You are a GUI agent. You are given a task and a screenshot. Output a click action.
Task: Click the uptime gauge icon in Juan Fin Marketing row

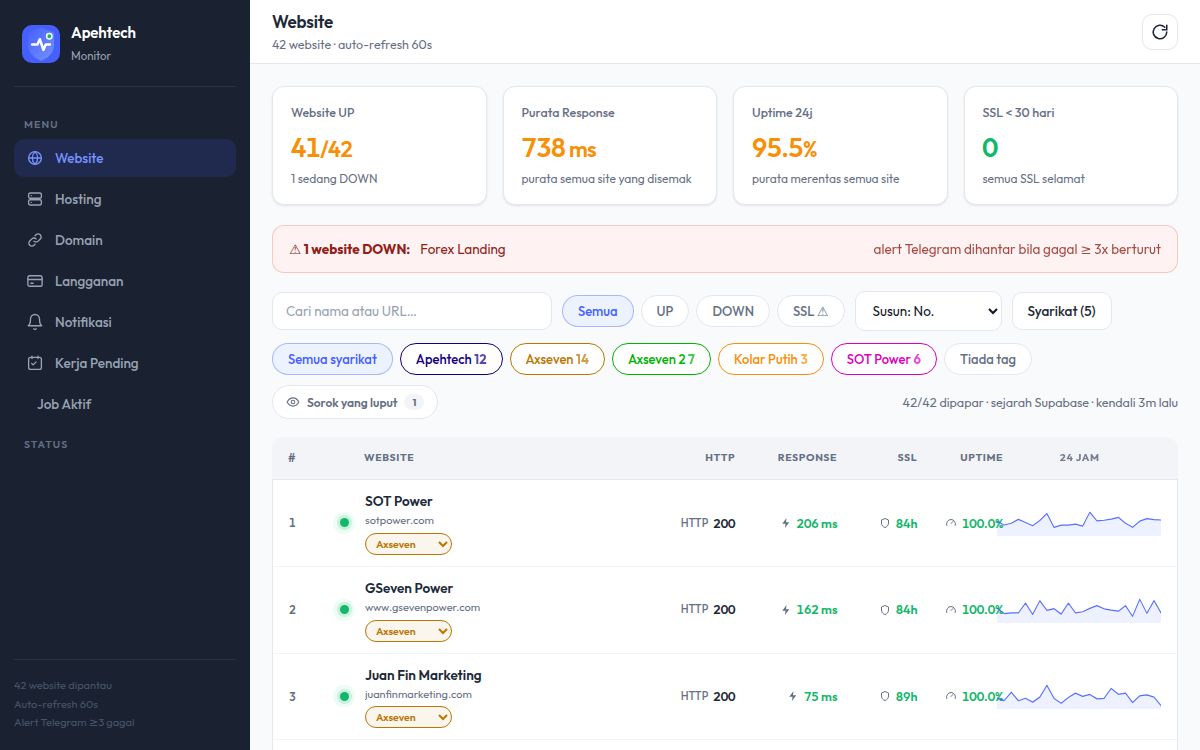pos(951,697)
